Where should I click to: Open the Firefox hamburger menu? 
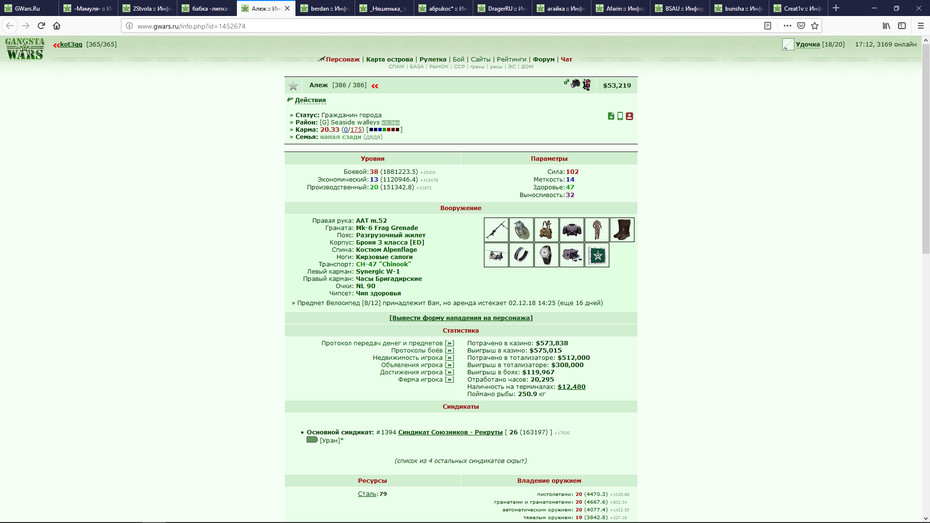click(x=921, y=25)
